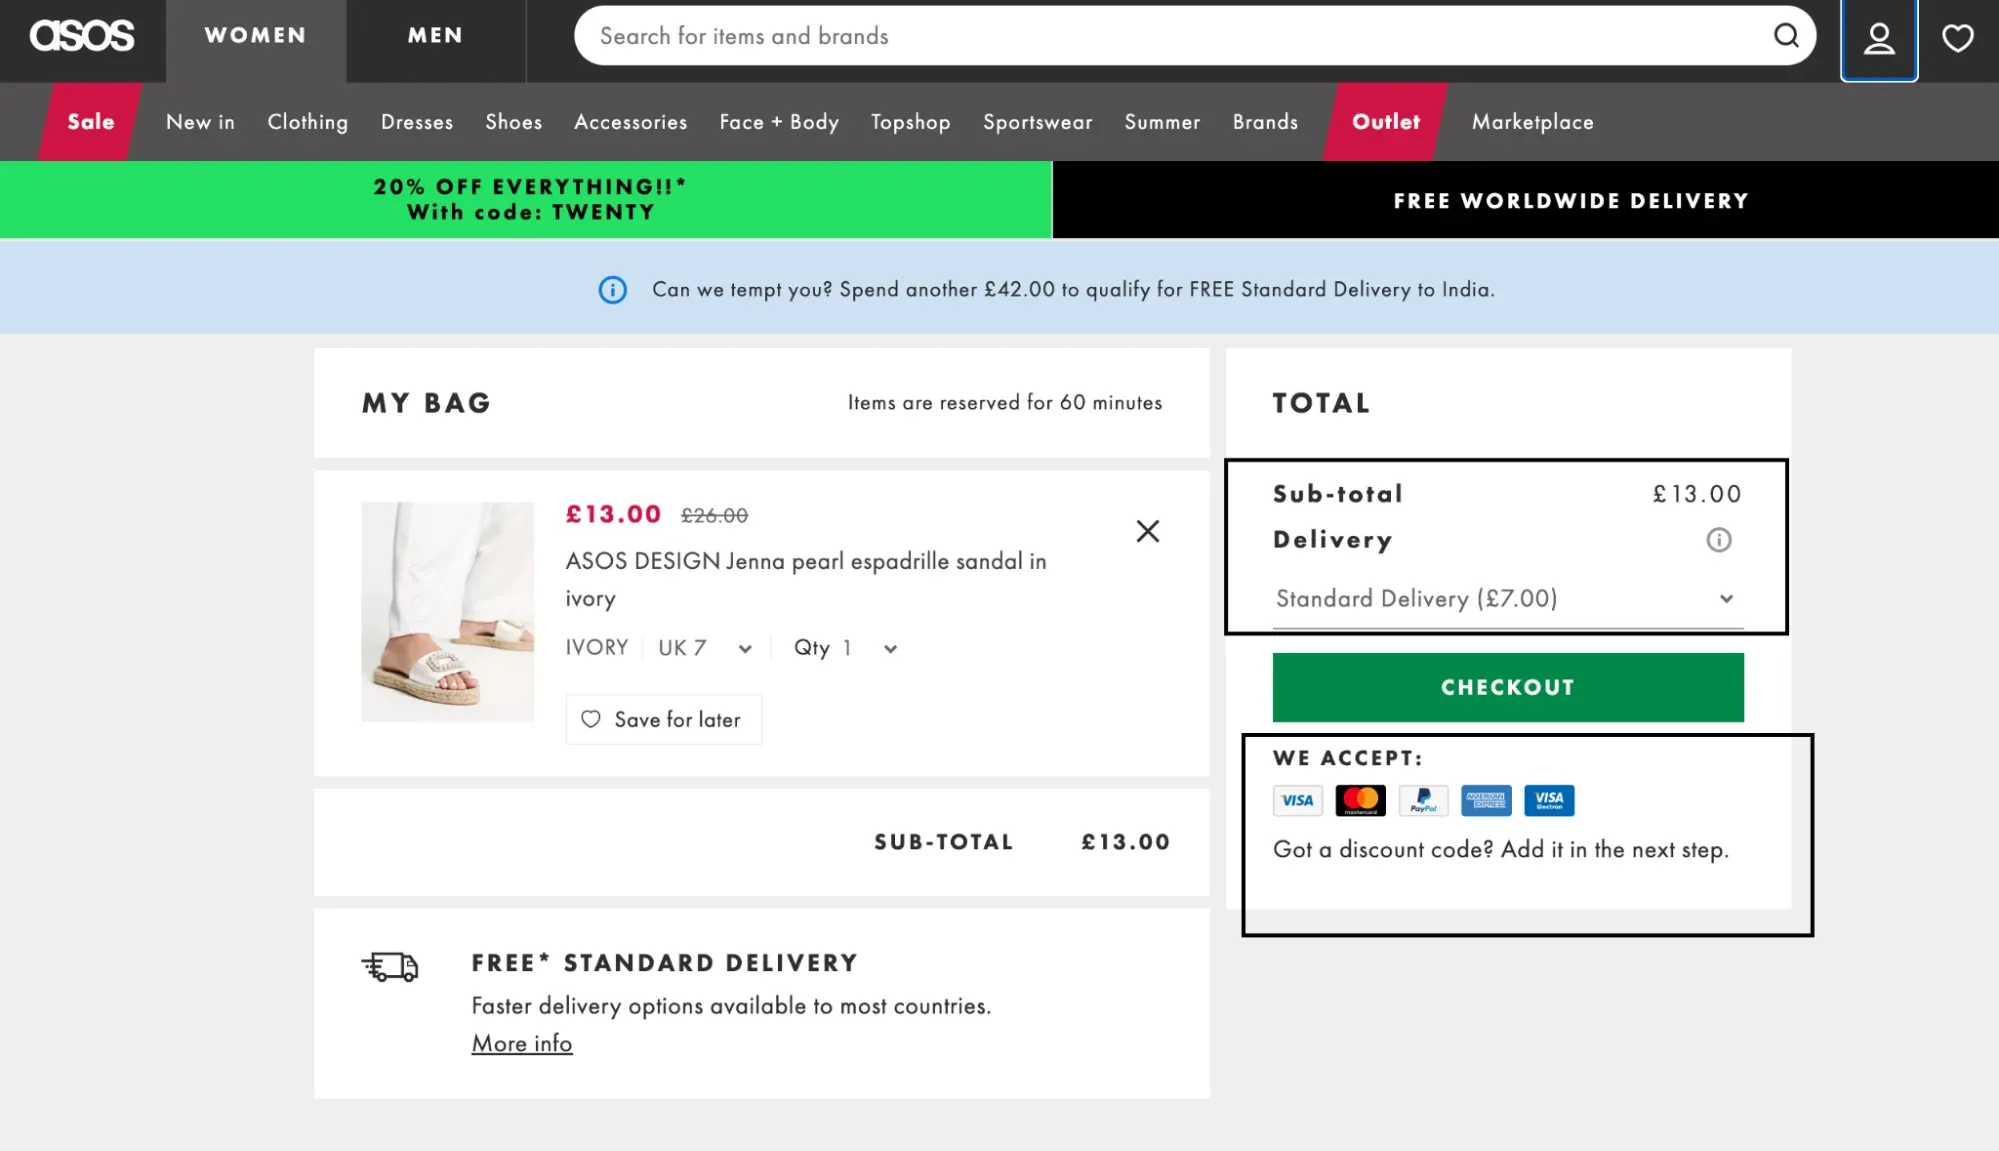Click the WE ACCEPT: label

(1348, 758)
